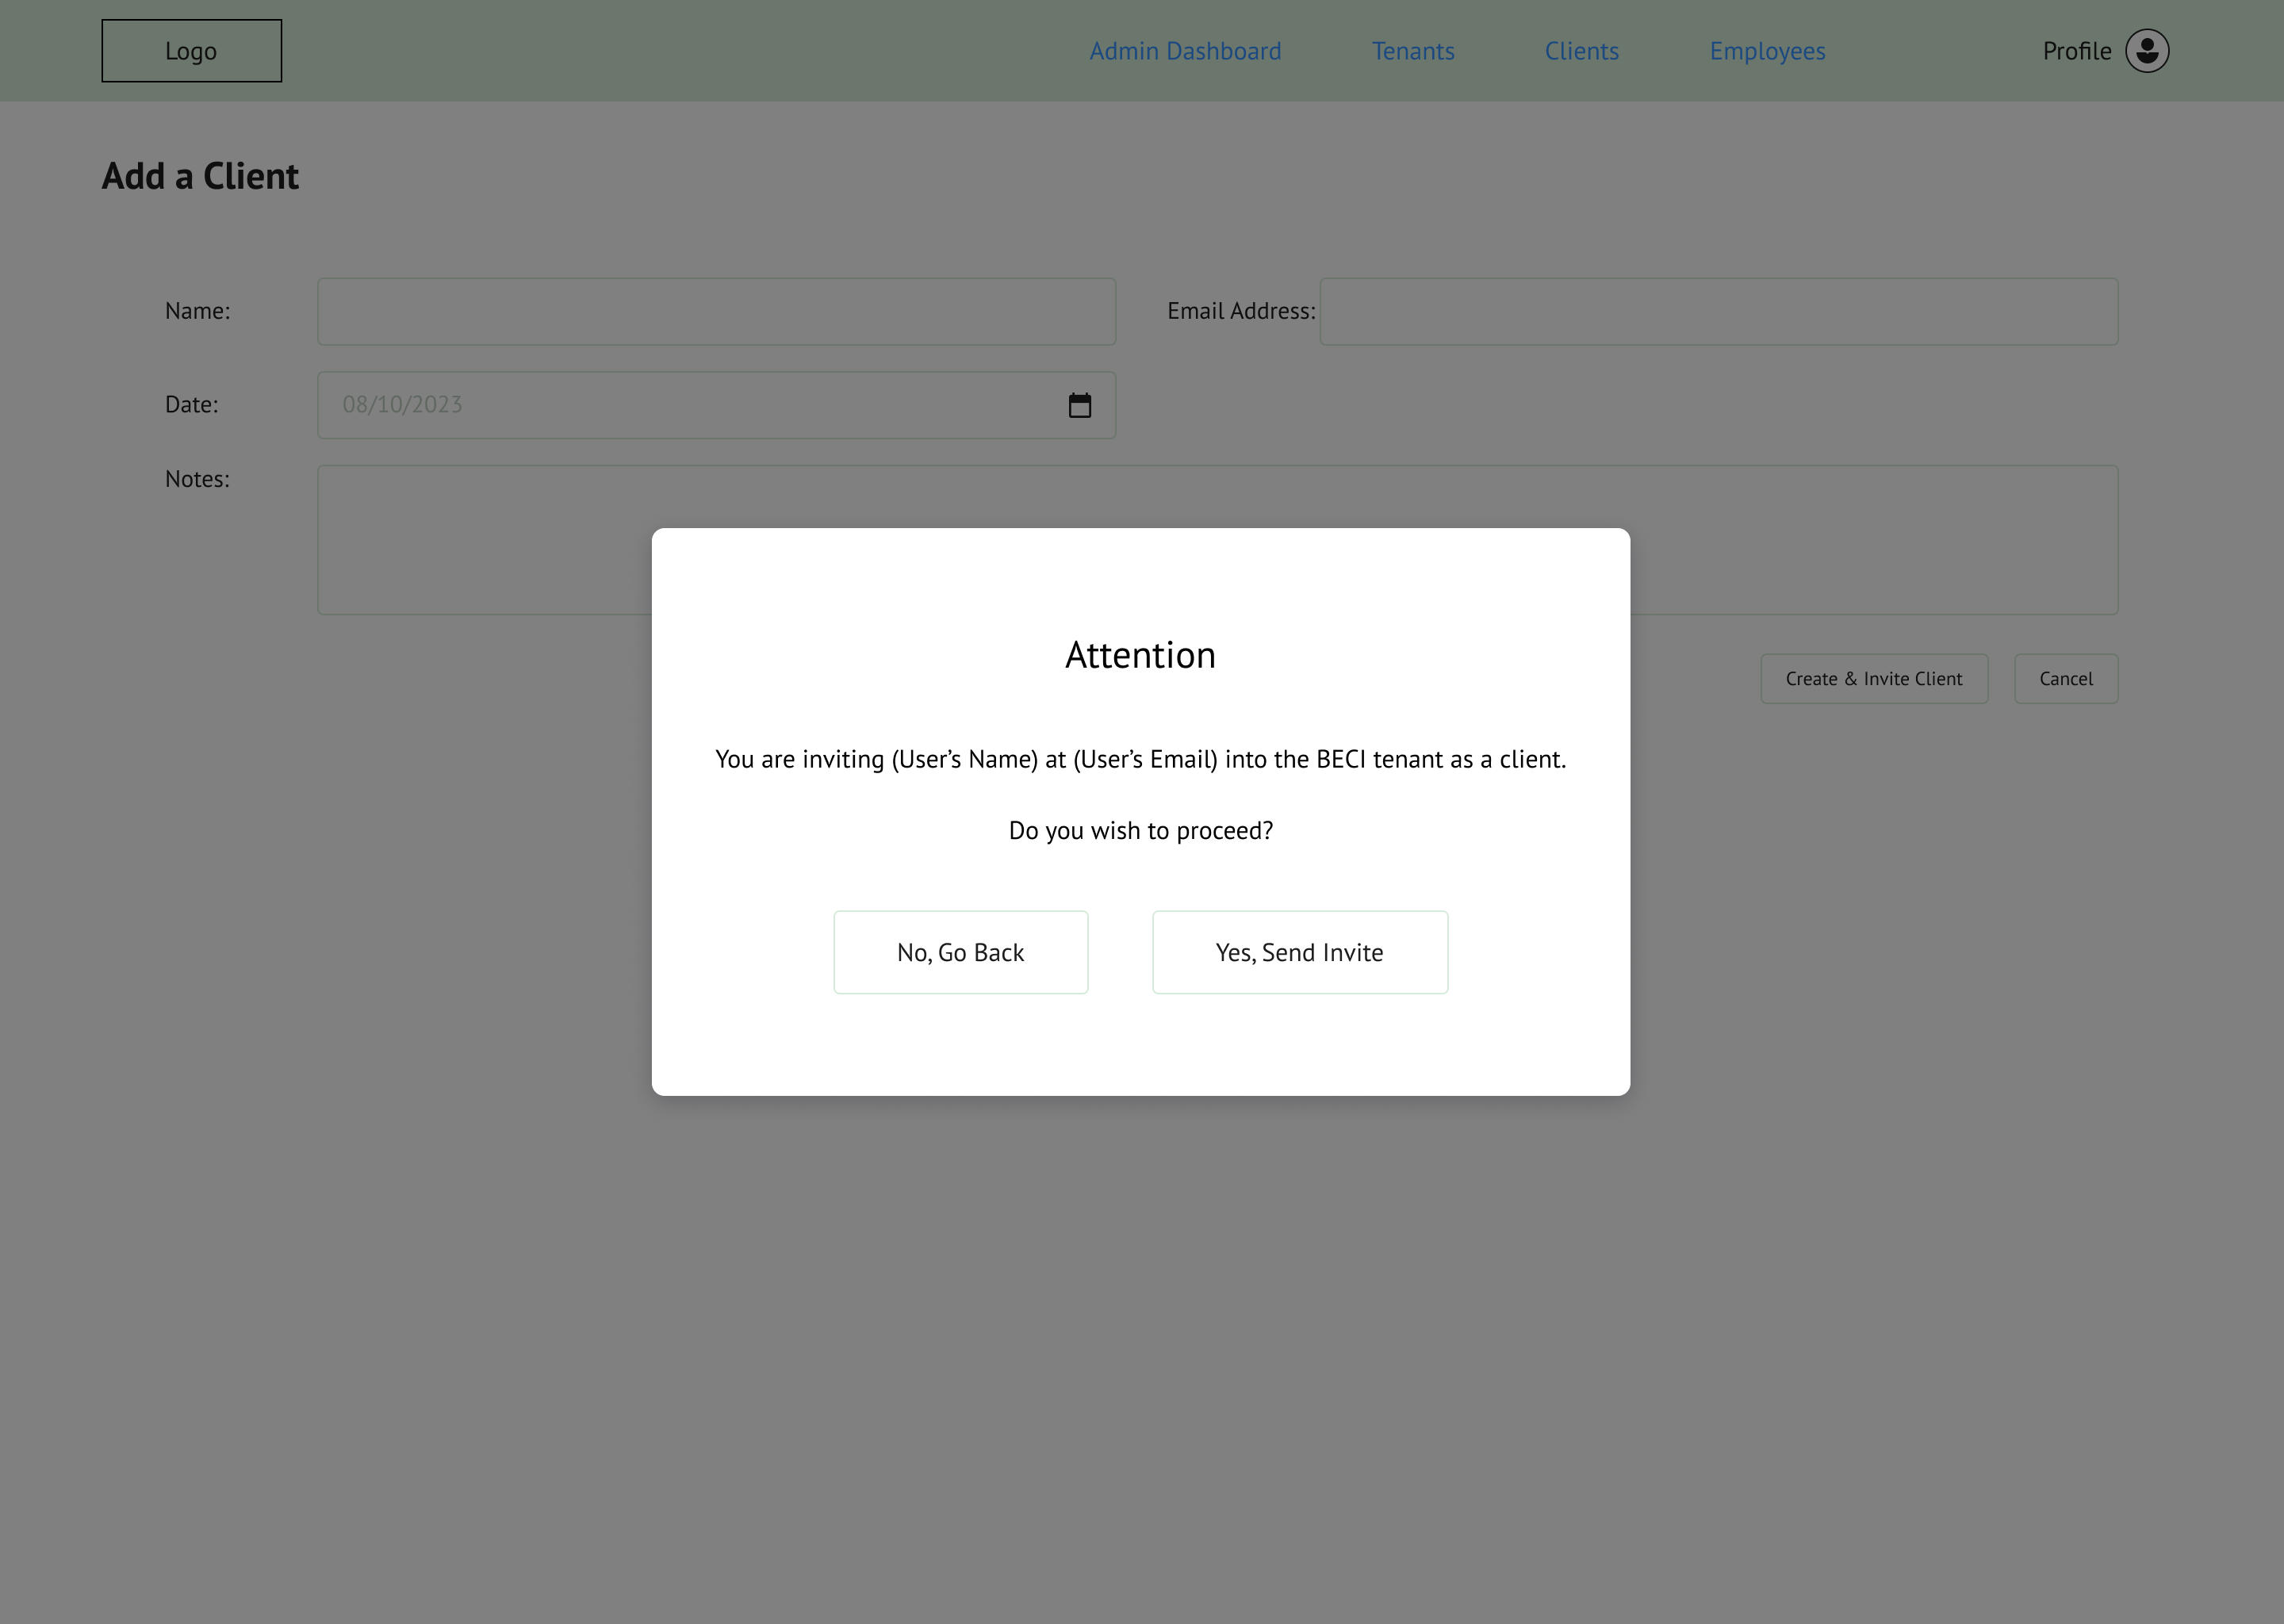Click the Attention dialog heading
Image resolution: width=2284 pixels, height=1624 pixels.
[1140, 655]
